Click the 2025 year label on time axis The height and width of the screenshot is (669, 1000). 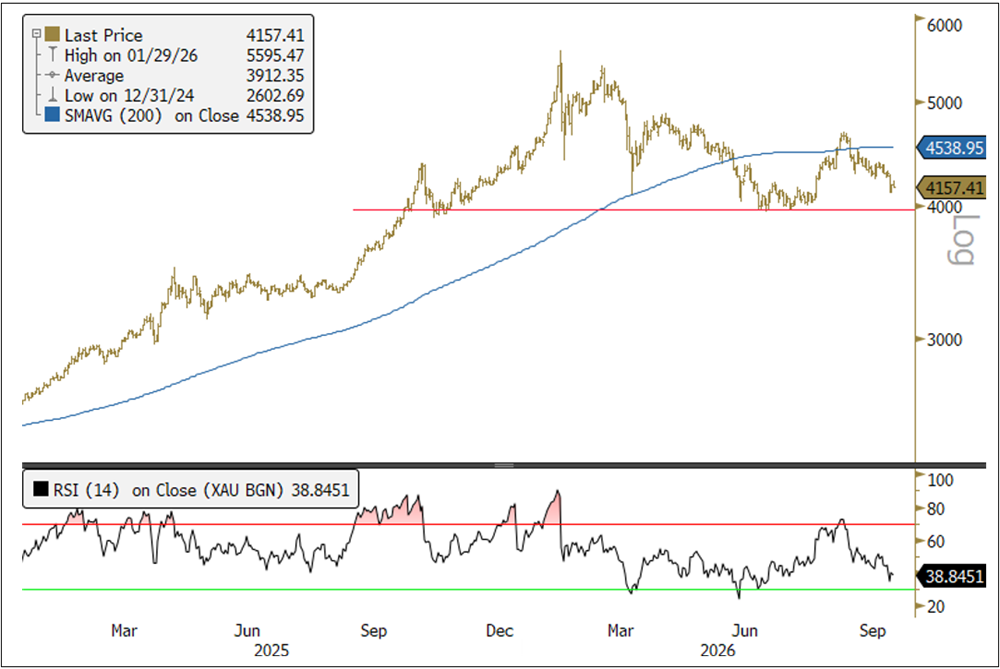pos(271,650)
